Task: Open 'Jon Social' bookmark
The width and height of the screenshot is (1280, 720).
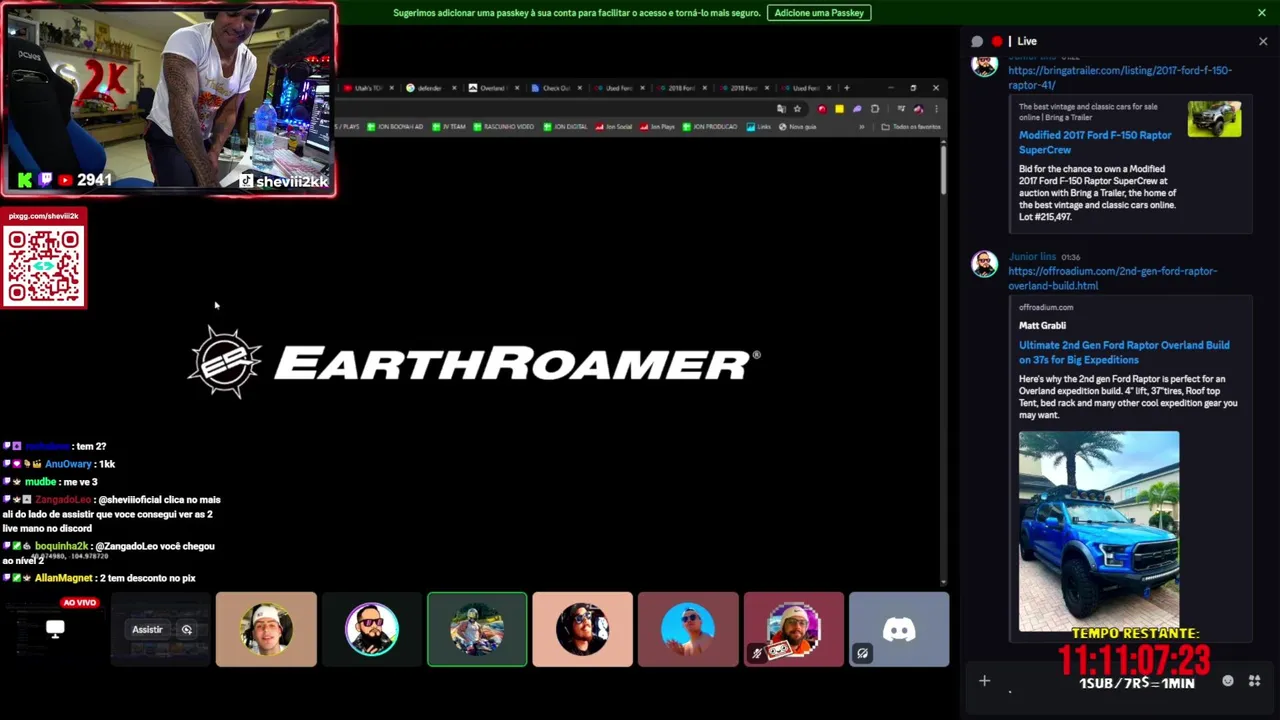Action: point(612,127)
